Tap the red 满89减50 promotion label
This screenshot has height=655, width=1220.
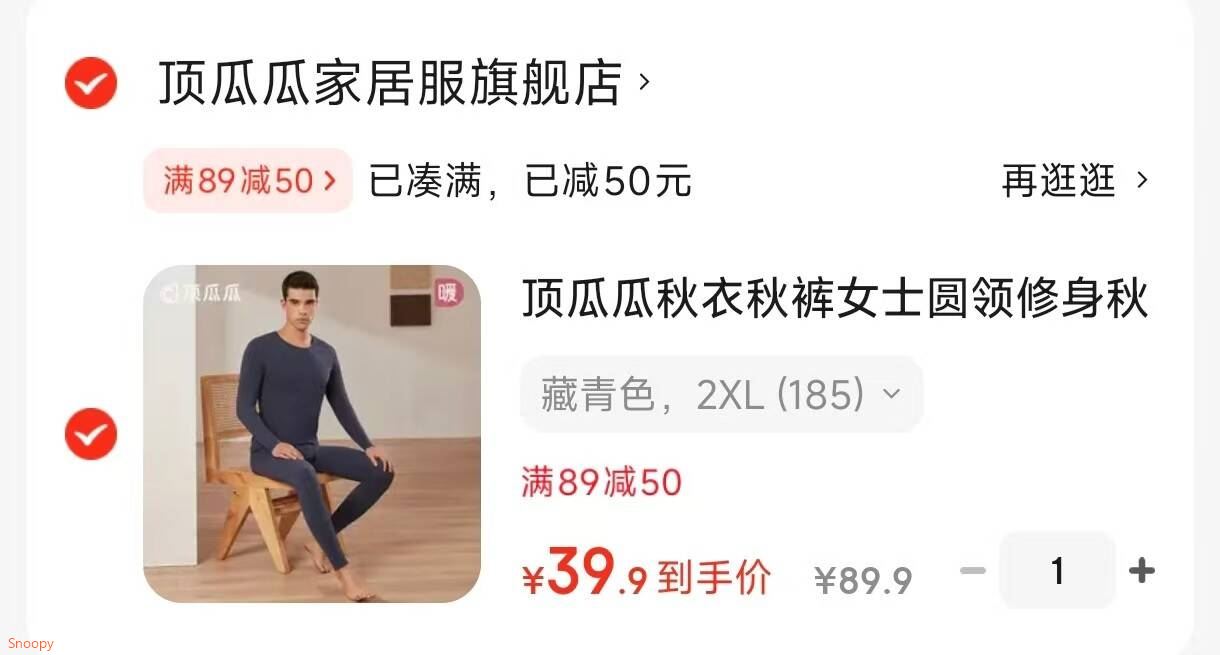(x=601, y=483)
